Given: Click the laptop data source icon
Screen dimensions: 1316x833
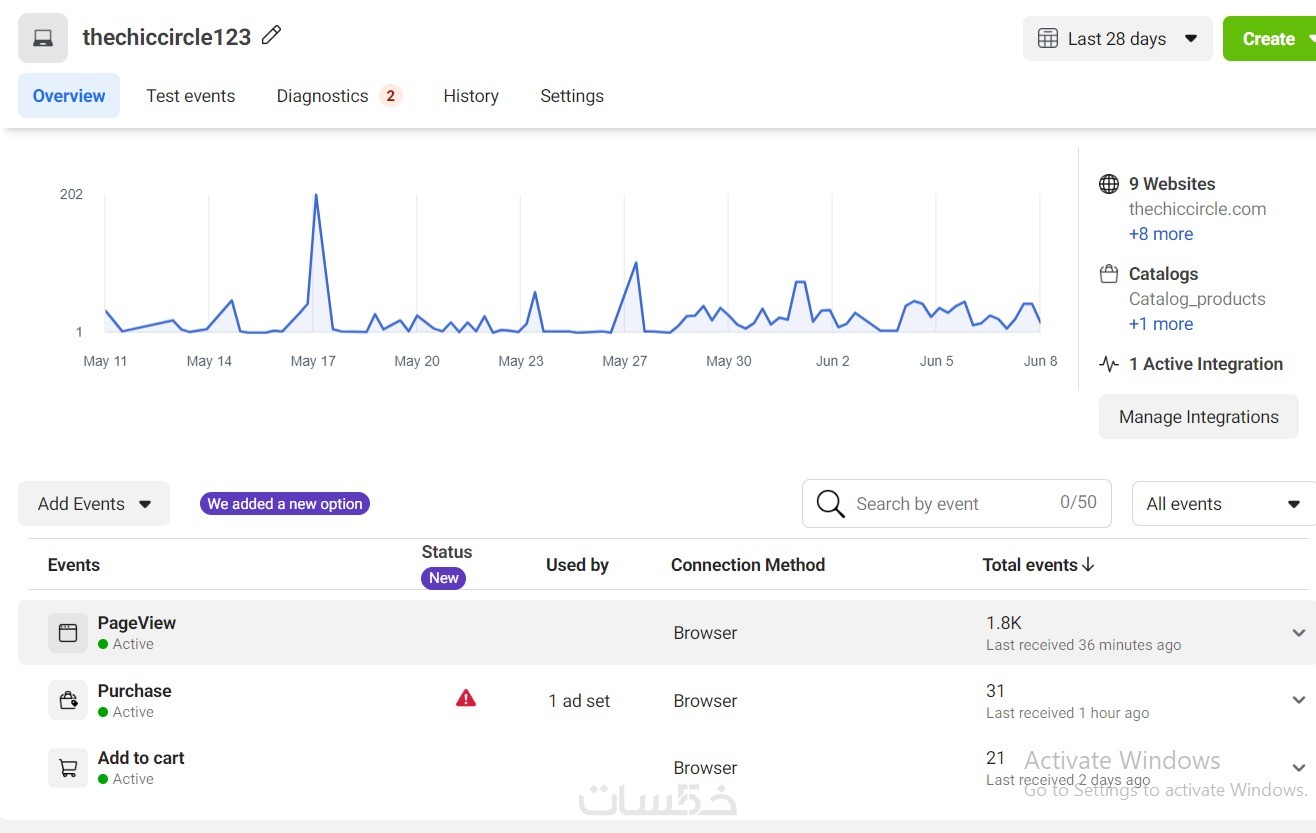Looking at the screenshot, I should (43, 38).
